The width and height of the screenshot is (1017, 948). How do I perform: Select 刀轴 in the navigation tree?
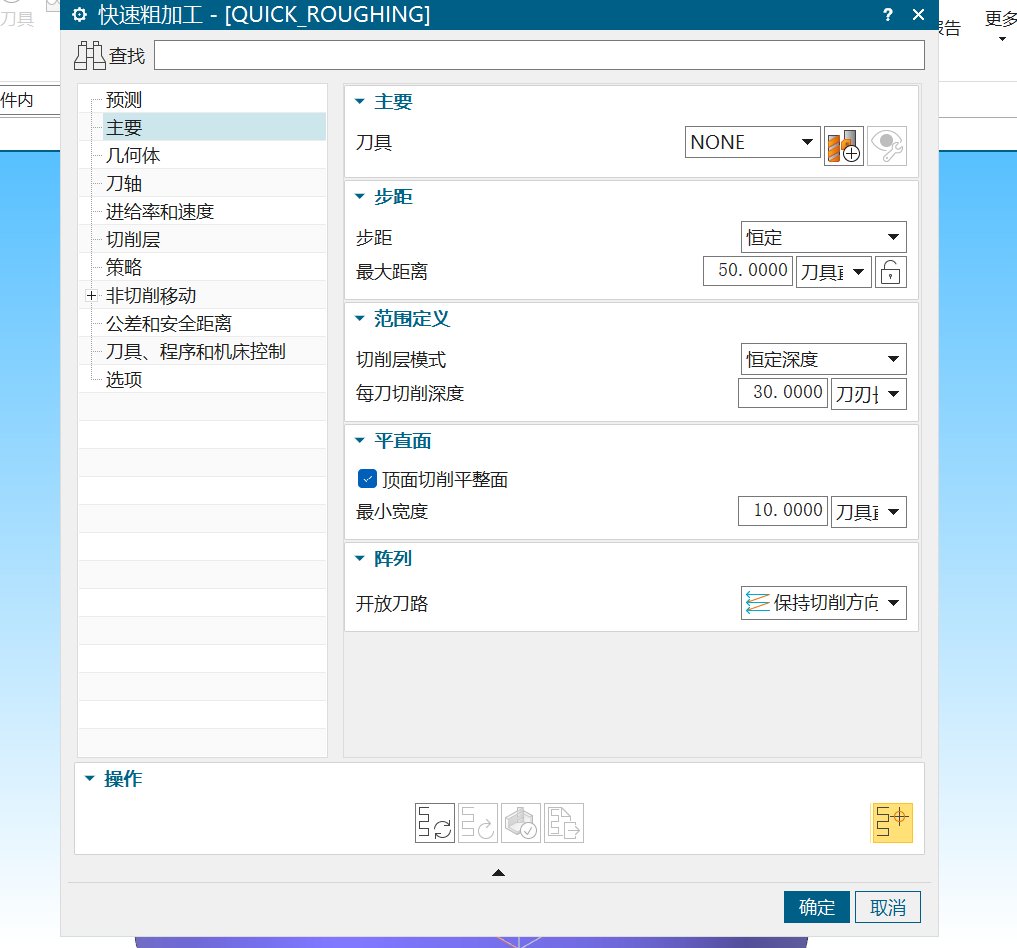pyautogui.click(x=124, y=184)
